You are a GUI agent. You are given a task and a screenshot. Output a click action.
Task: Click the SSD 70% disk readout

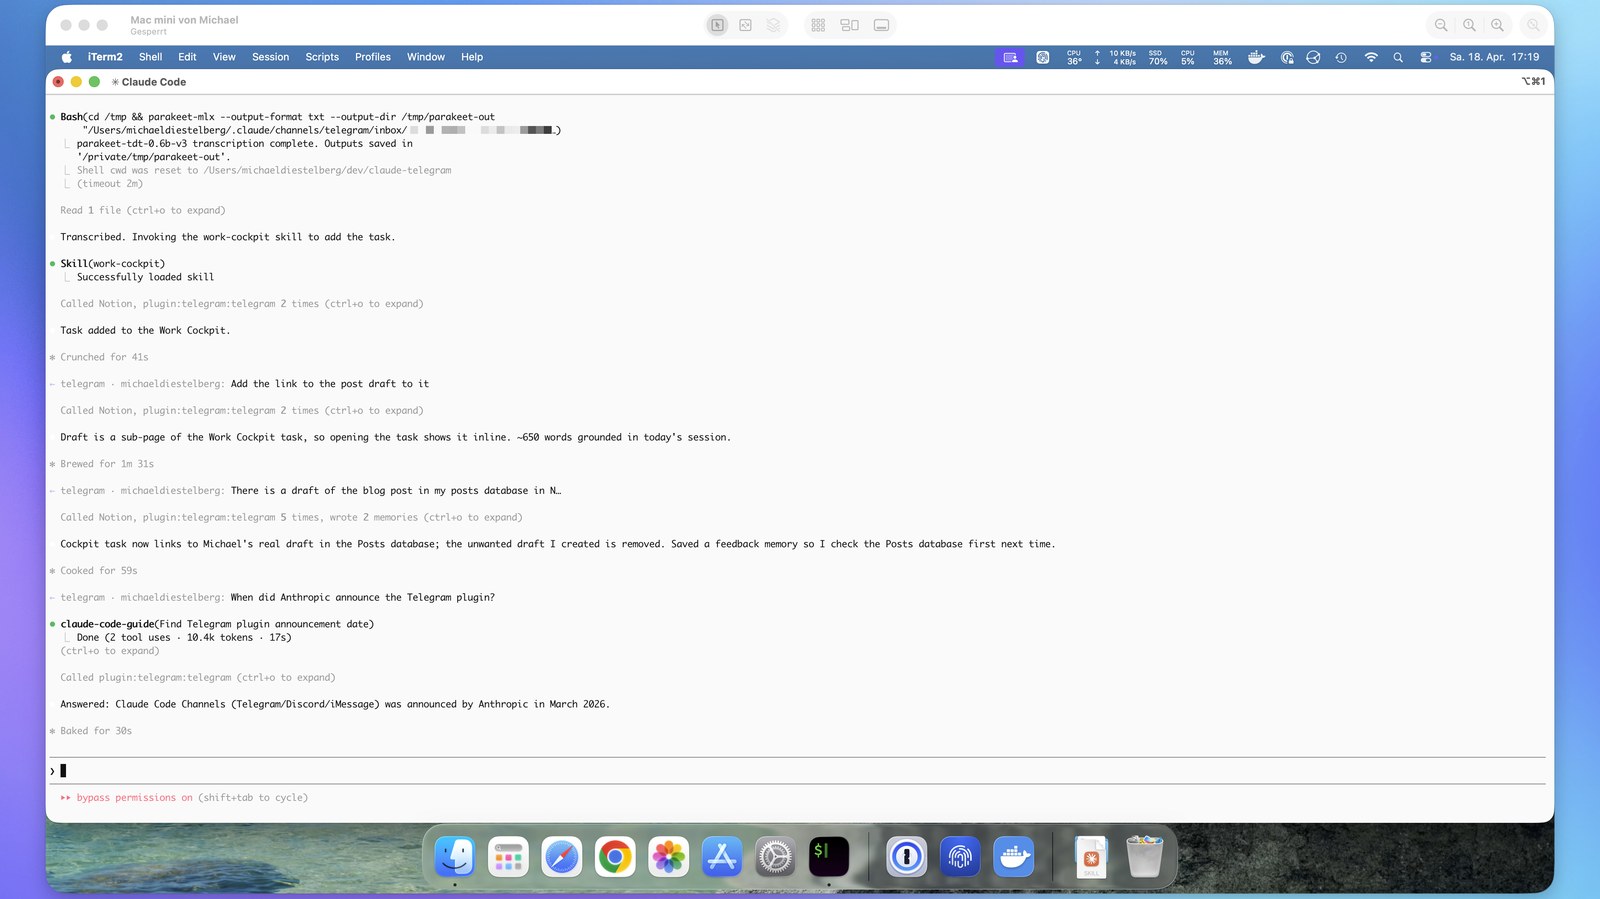tap(1158, 57)
